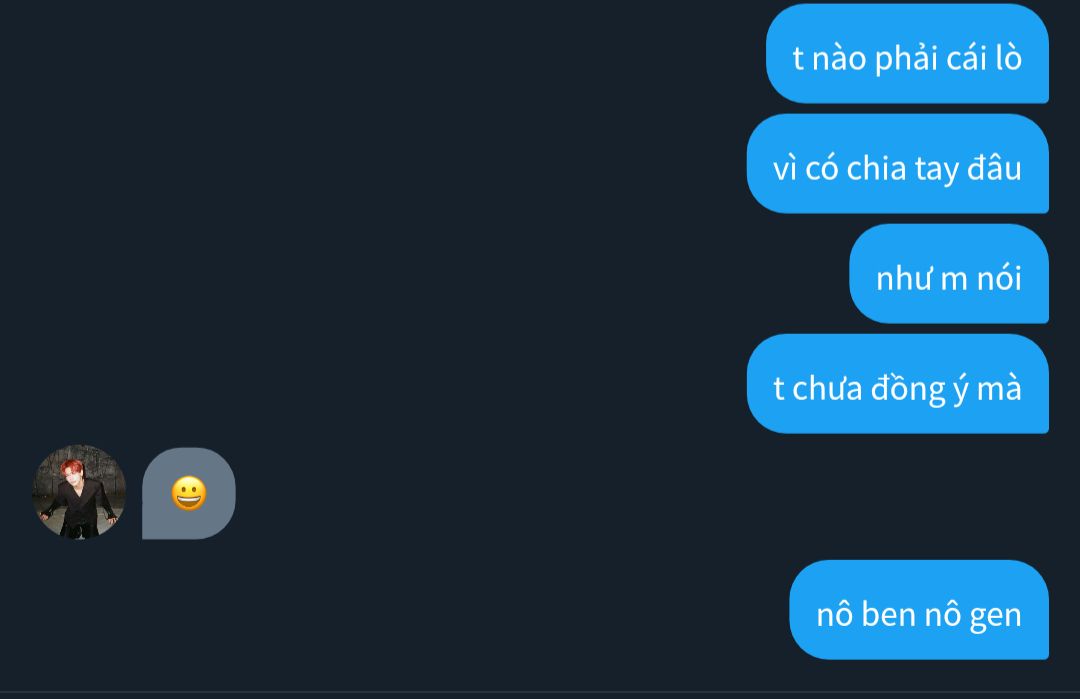Click the grinning face emoji
Viewport: 1080px width, 699px height.
click(x=189, y=493)
